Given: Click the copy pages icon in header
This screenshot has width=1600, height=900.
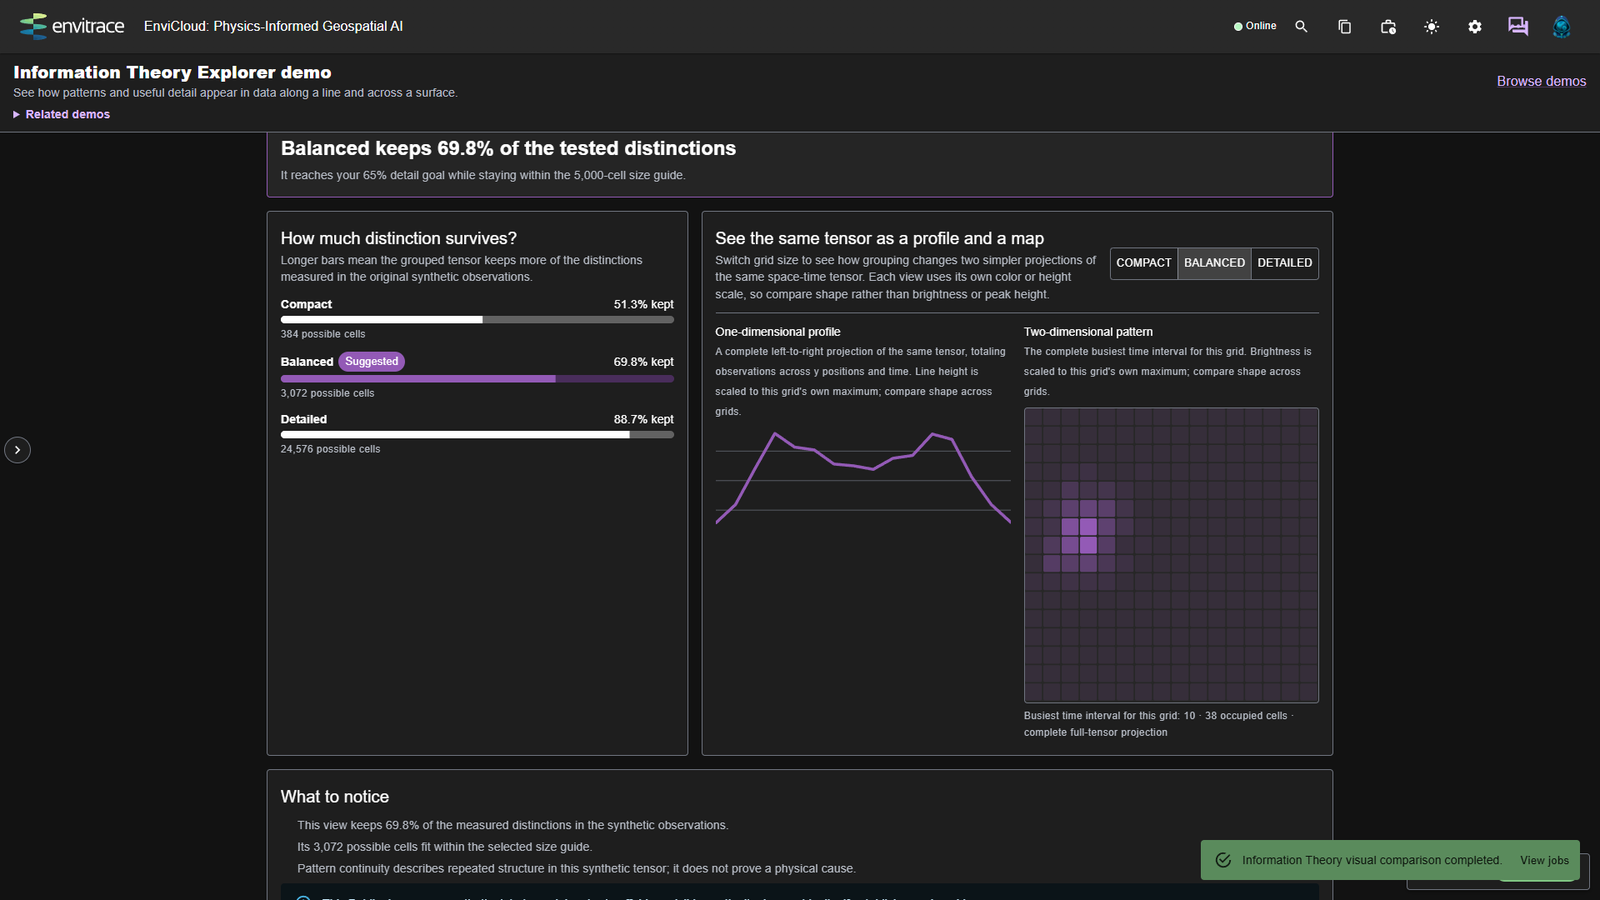Looking at the screenshot, I should (x=1345, y=27).
